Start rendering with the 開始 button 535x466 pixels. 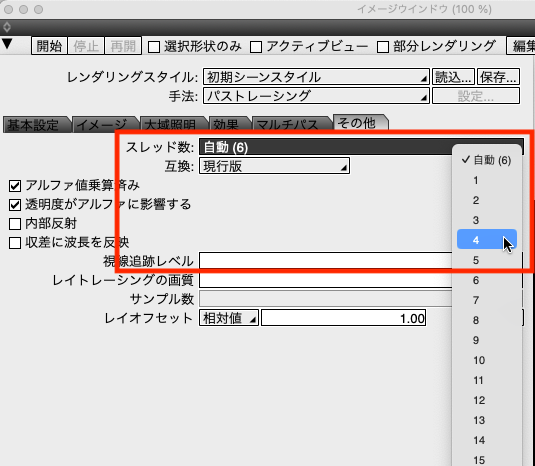(49, 46)
